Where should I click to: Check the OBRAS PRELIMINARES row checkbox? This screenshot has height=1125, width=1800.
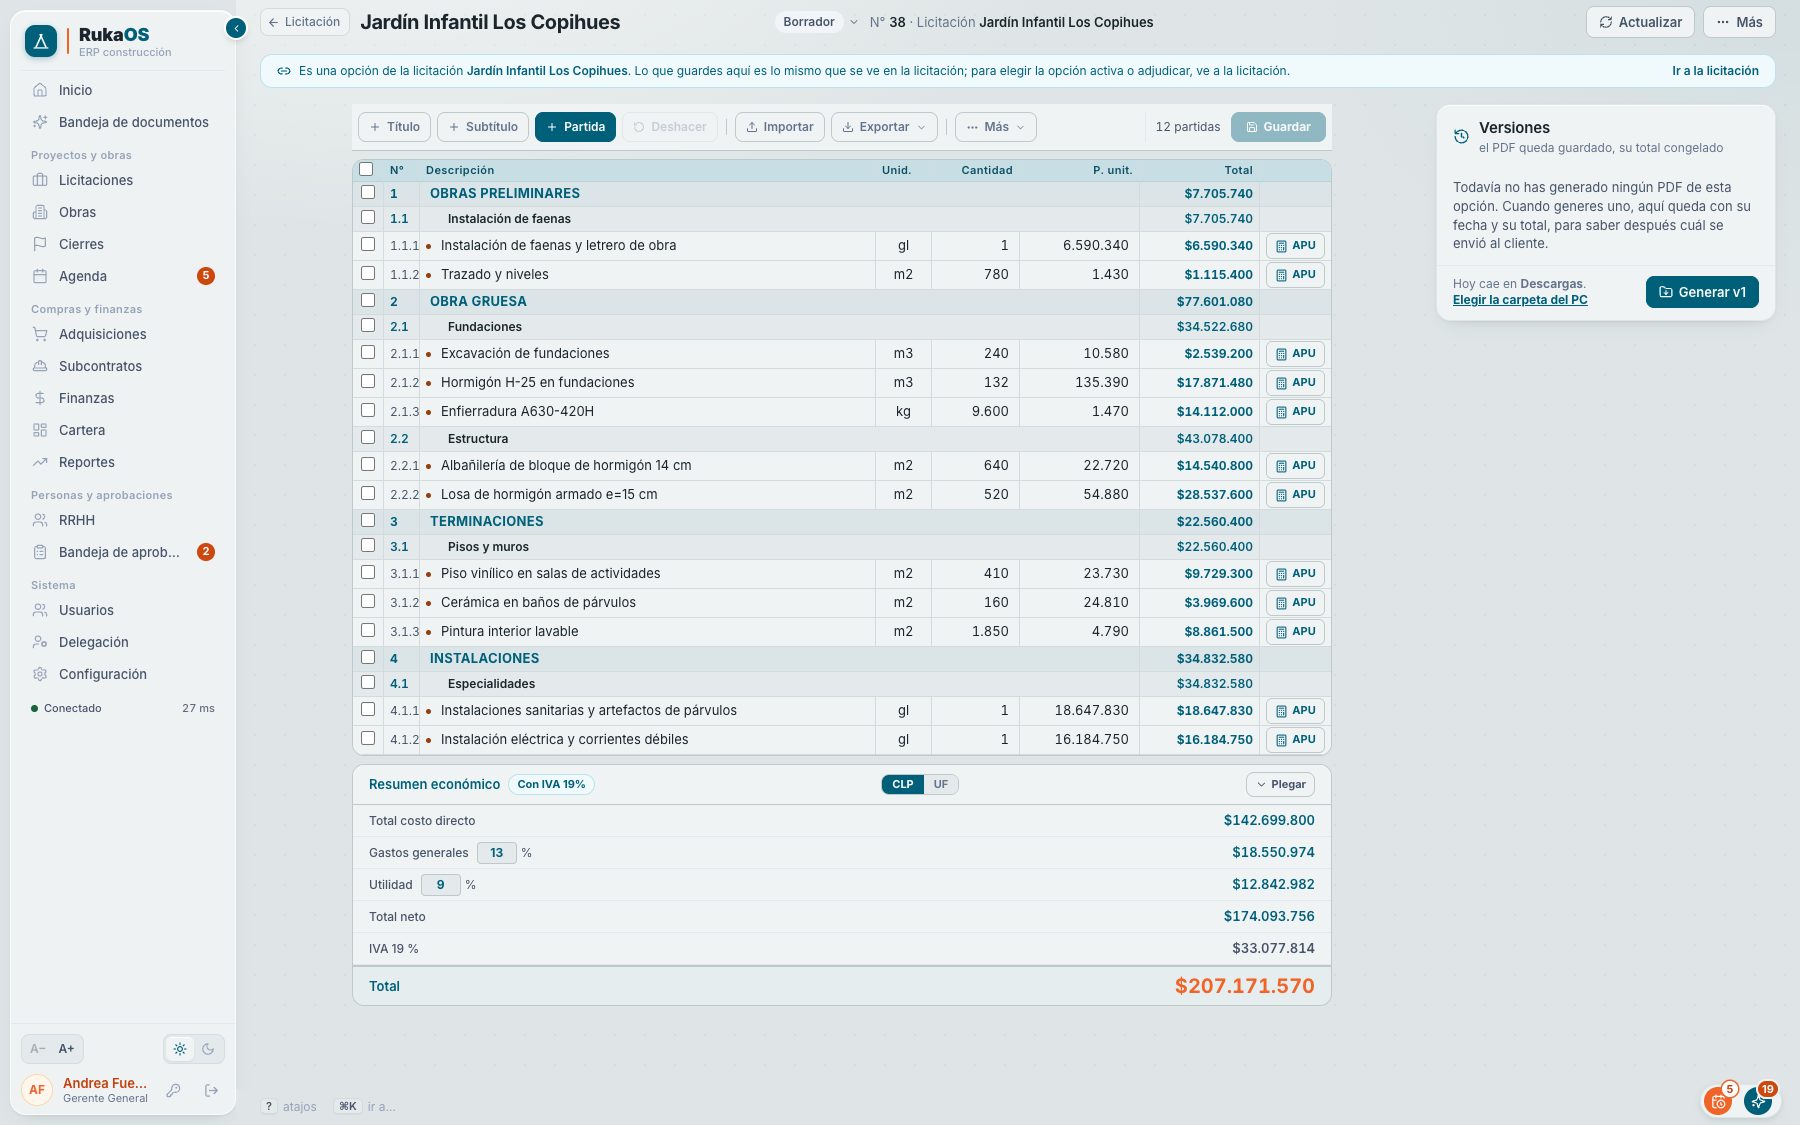pos(368,192)
